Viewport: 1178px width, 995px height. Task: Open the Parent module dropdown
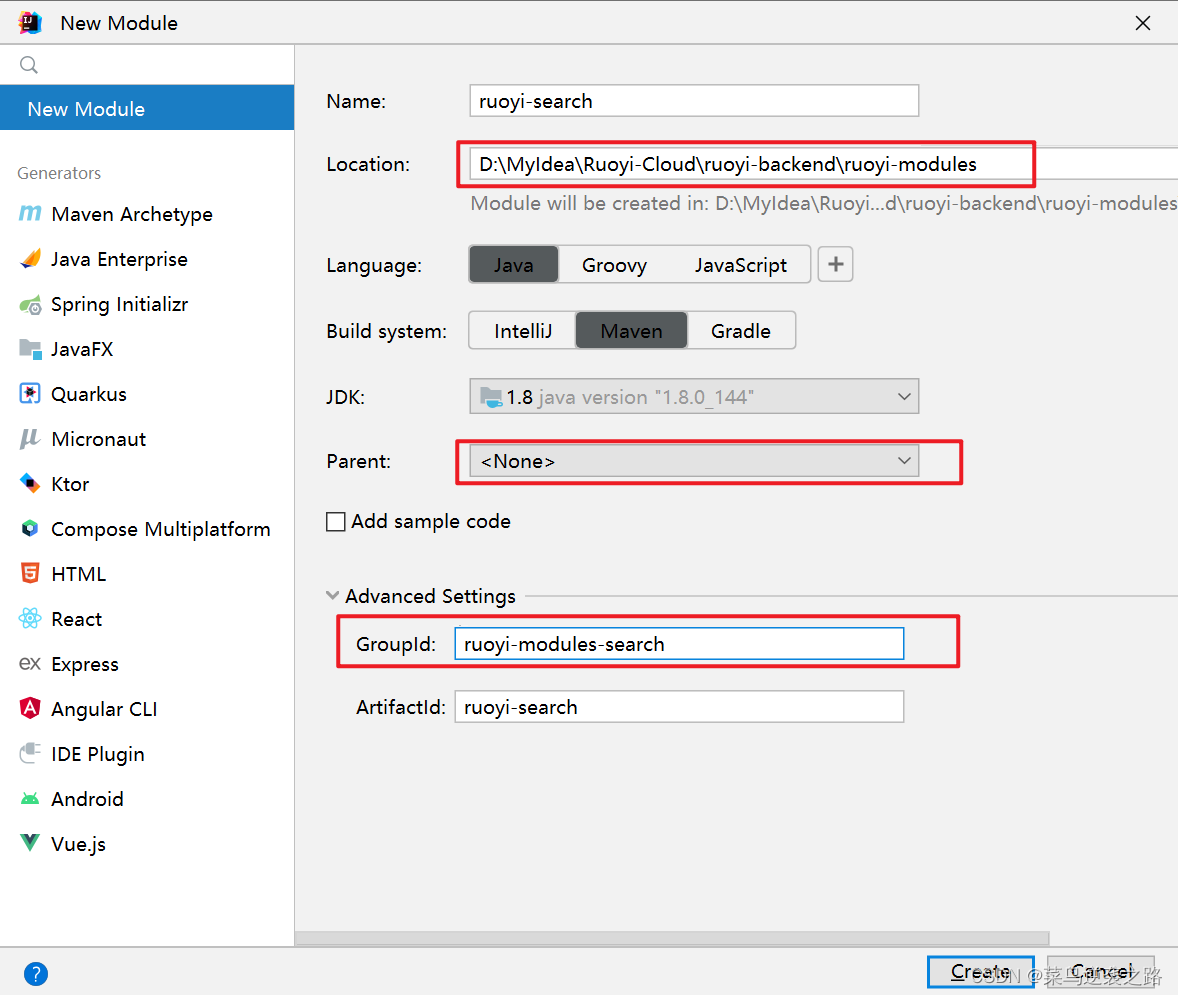[694, 461]
